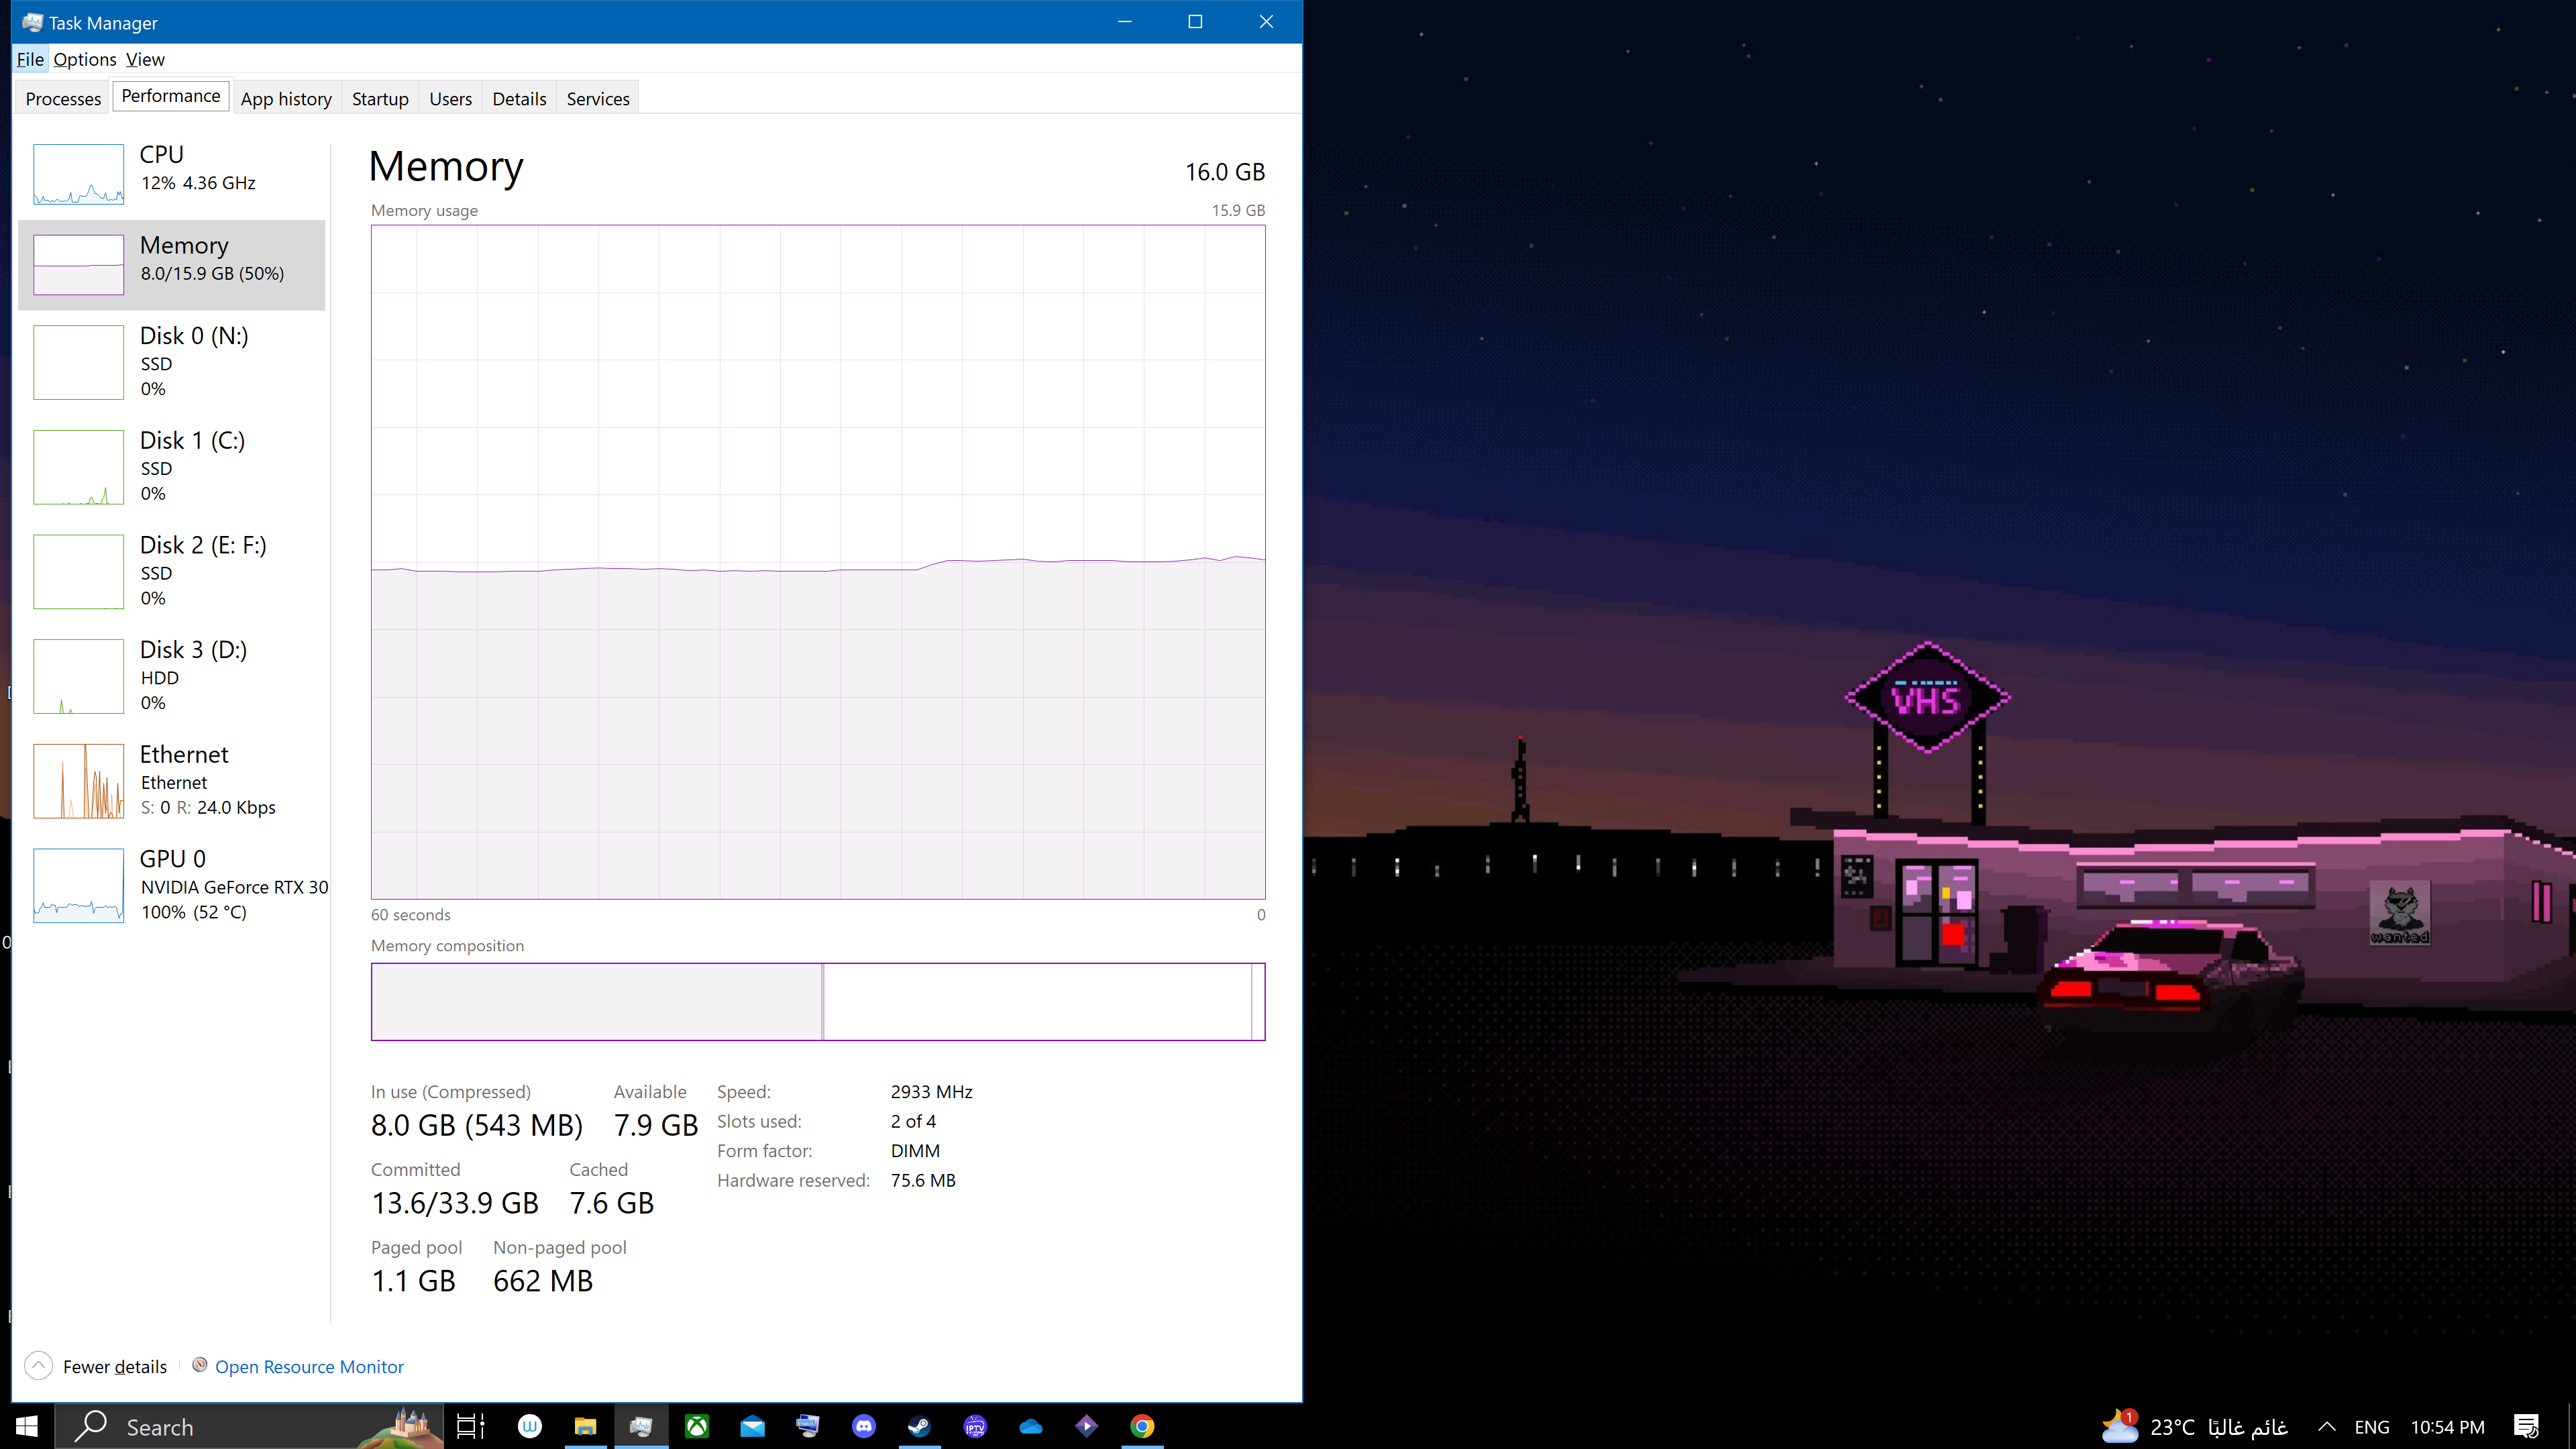Viewport: 2576px width, 1449px height.
Task: Switch to the Users tab
Action: tap(451, 98)
